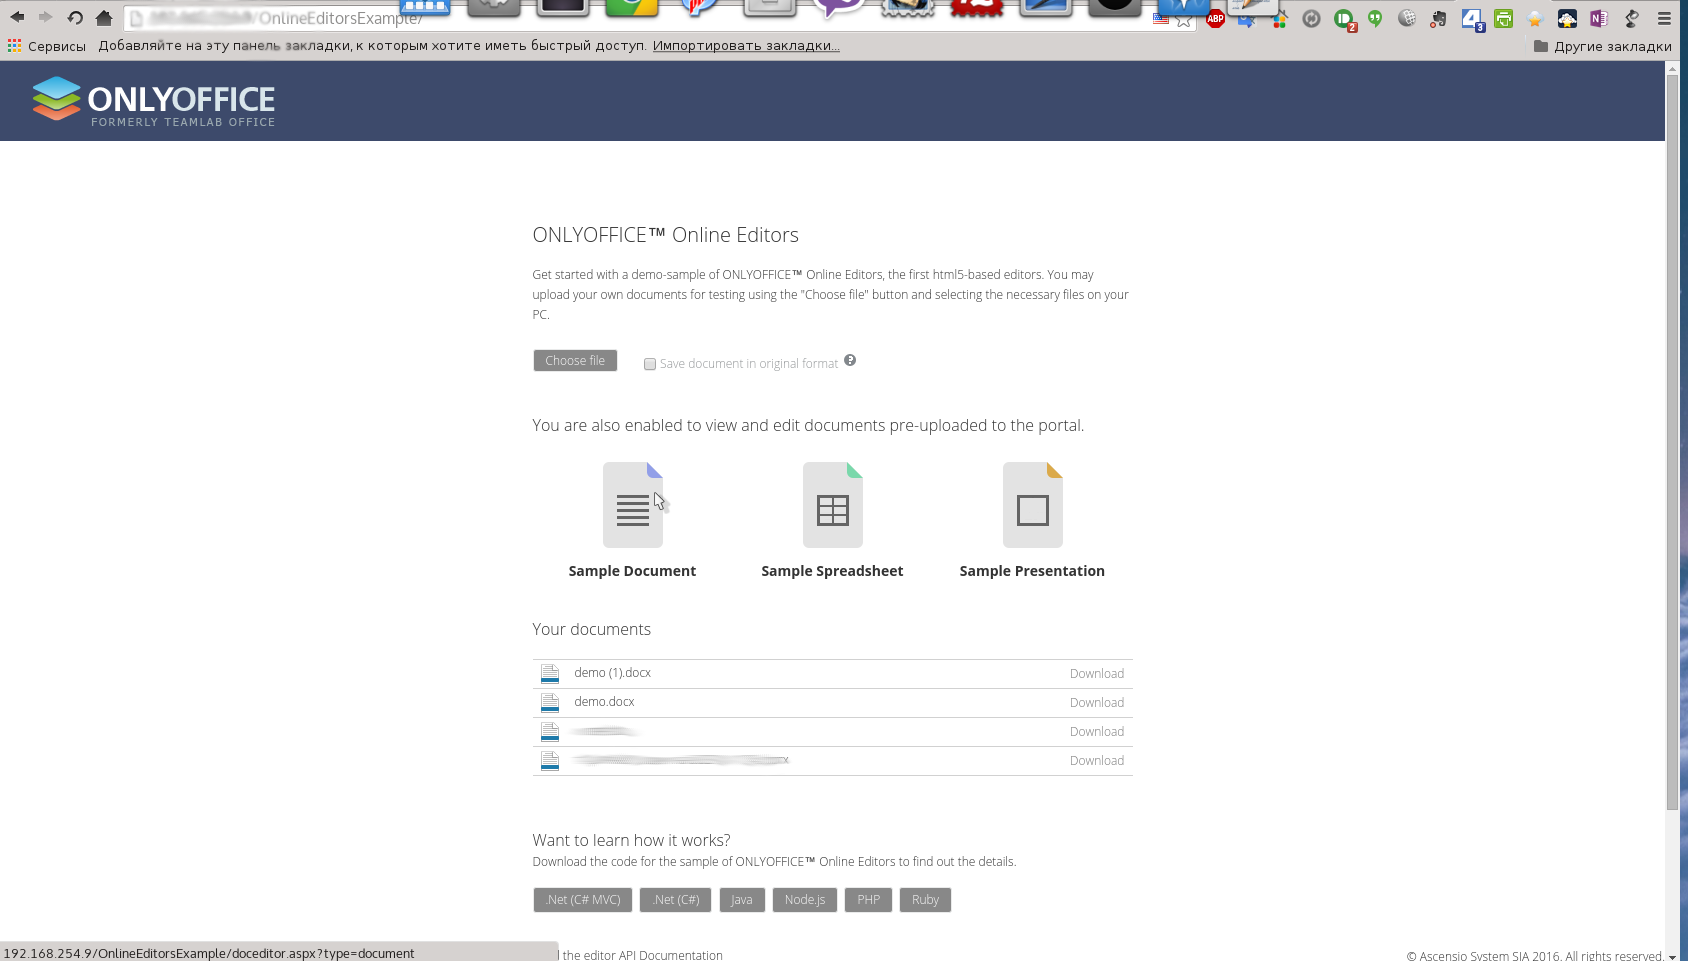Viewport: 1688px width, 961px height.
Task: Click the Sample Spreadsheet label
Action: click(x=832, y=571)
